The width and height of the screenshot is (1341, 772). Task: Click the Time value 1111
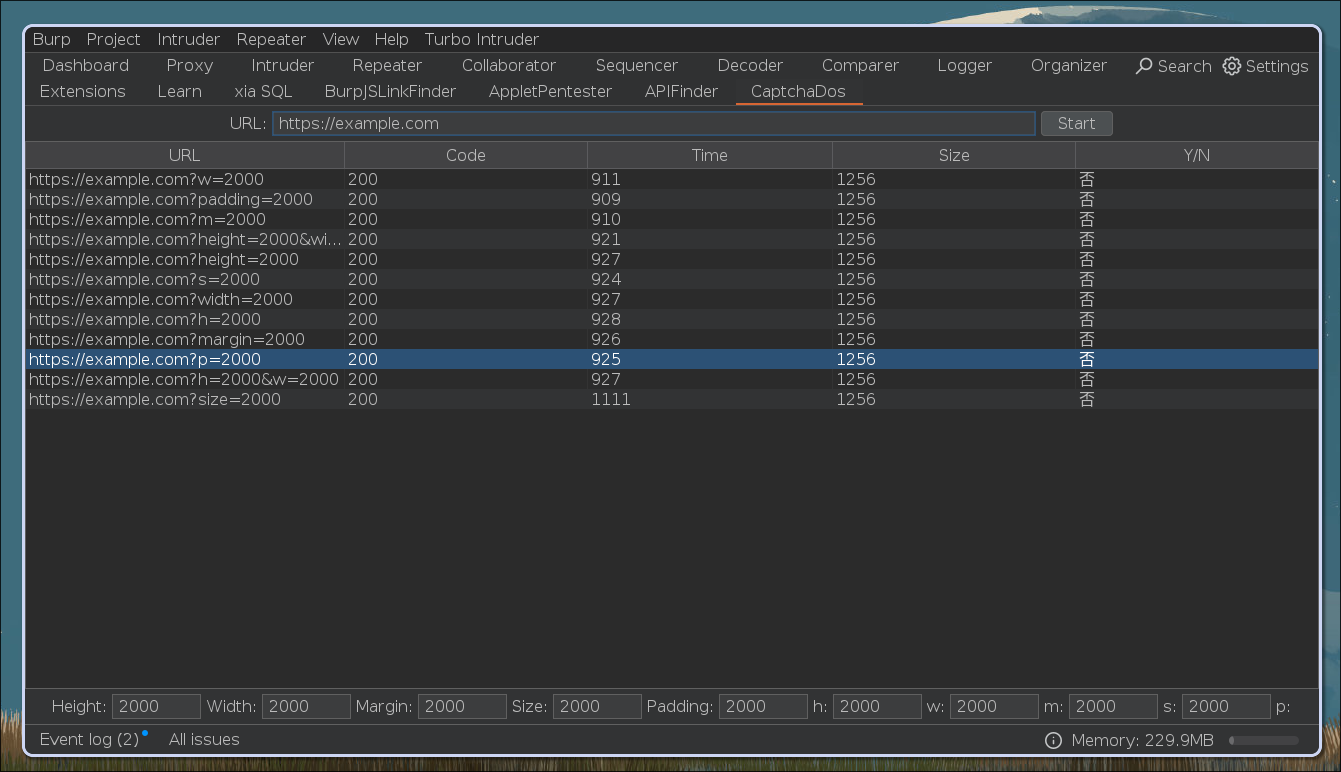(x=611, y=399)
